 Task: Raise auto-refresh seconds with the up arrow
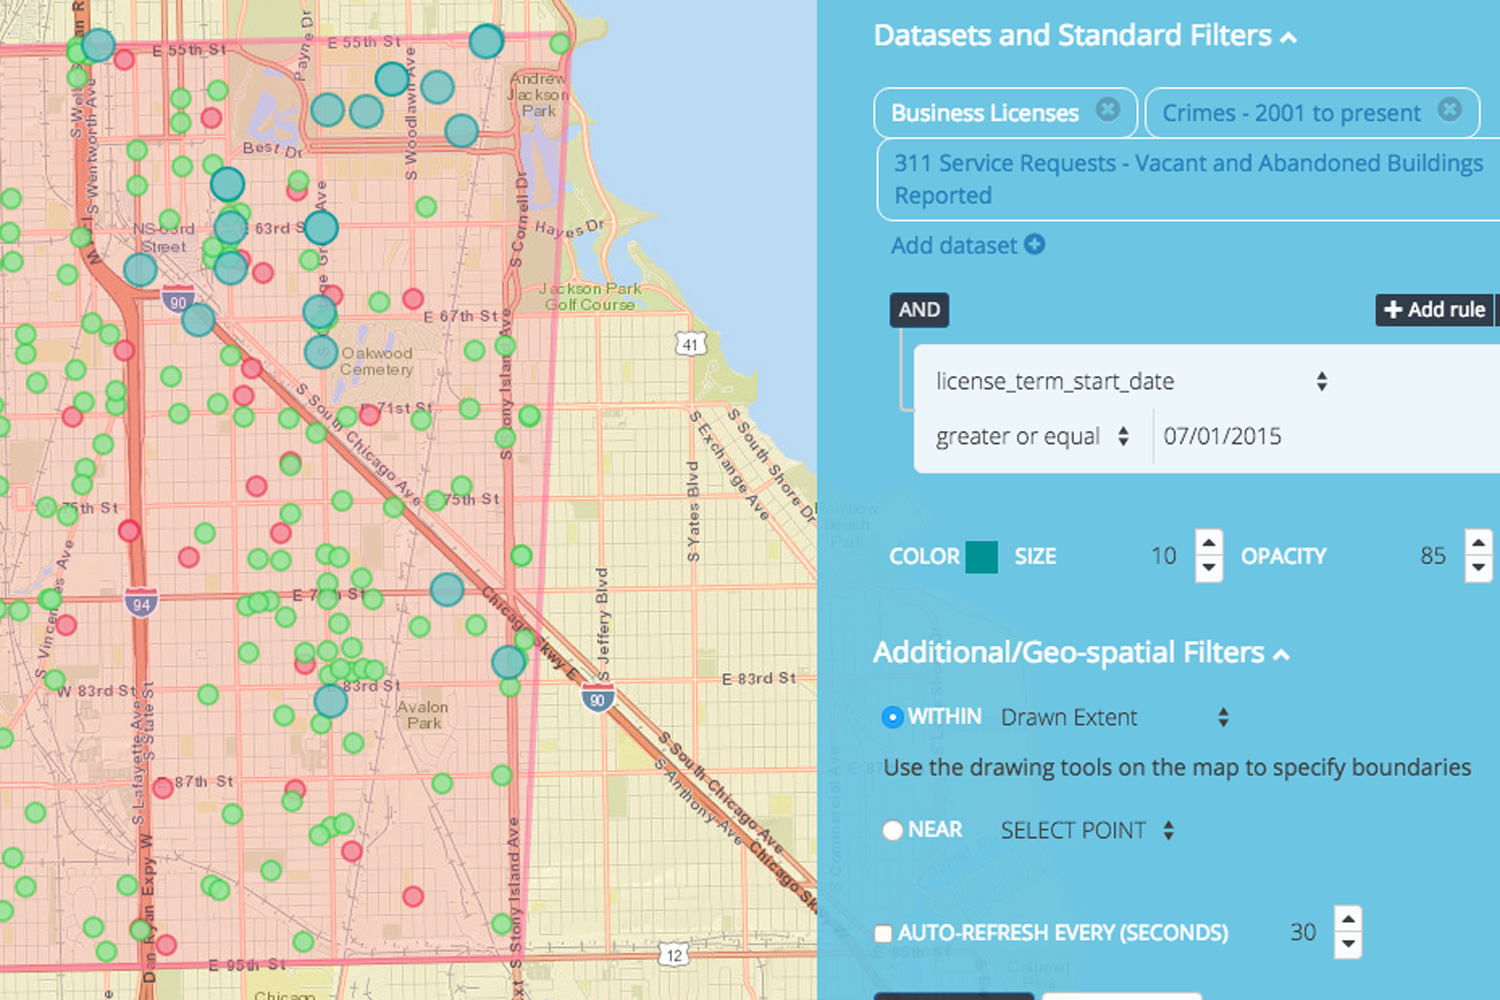[x=1347, y=920]
